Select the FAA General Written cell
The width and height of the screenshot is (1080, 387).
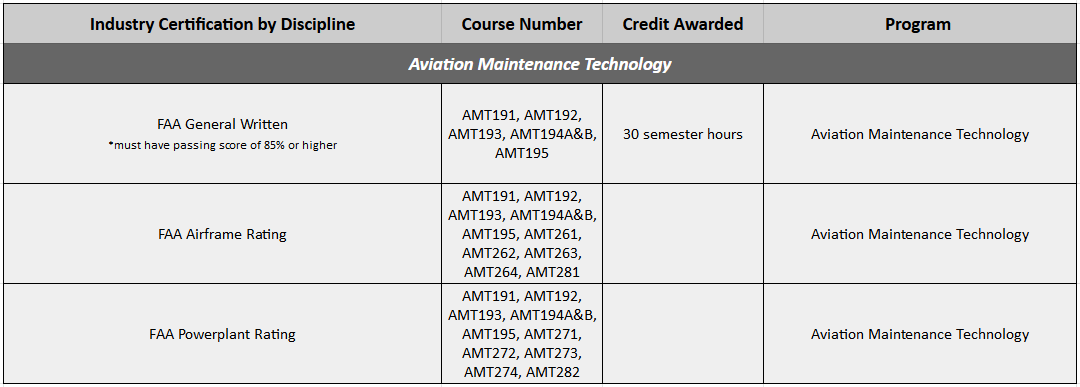[222, 134]
